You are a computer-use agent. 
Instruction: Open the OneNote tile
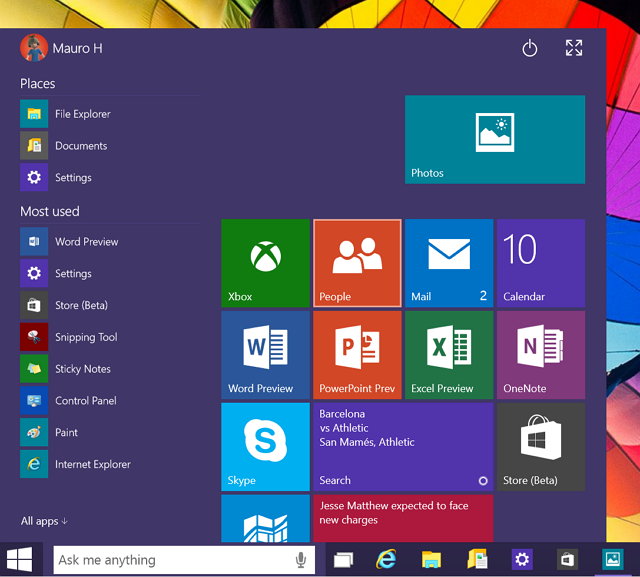coord(541,355)
